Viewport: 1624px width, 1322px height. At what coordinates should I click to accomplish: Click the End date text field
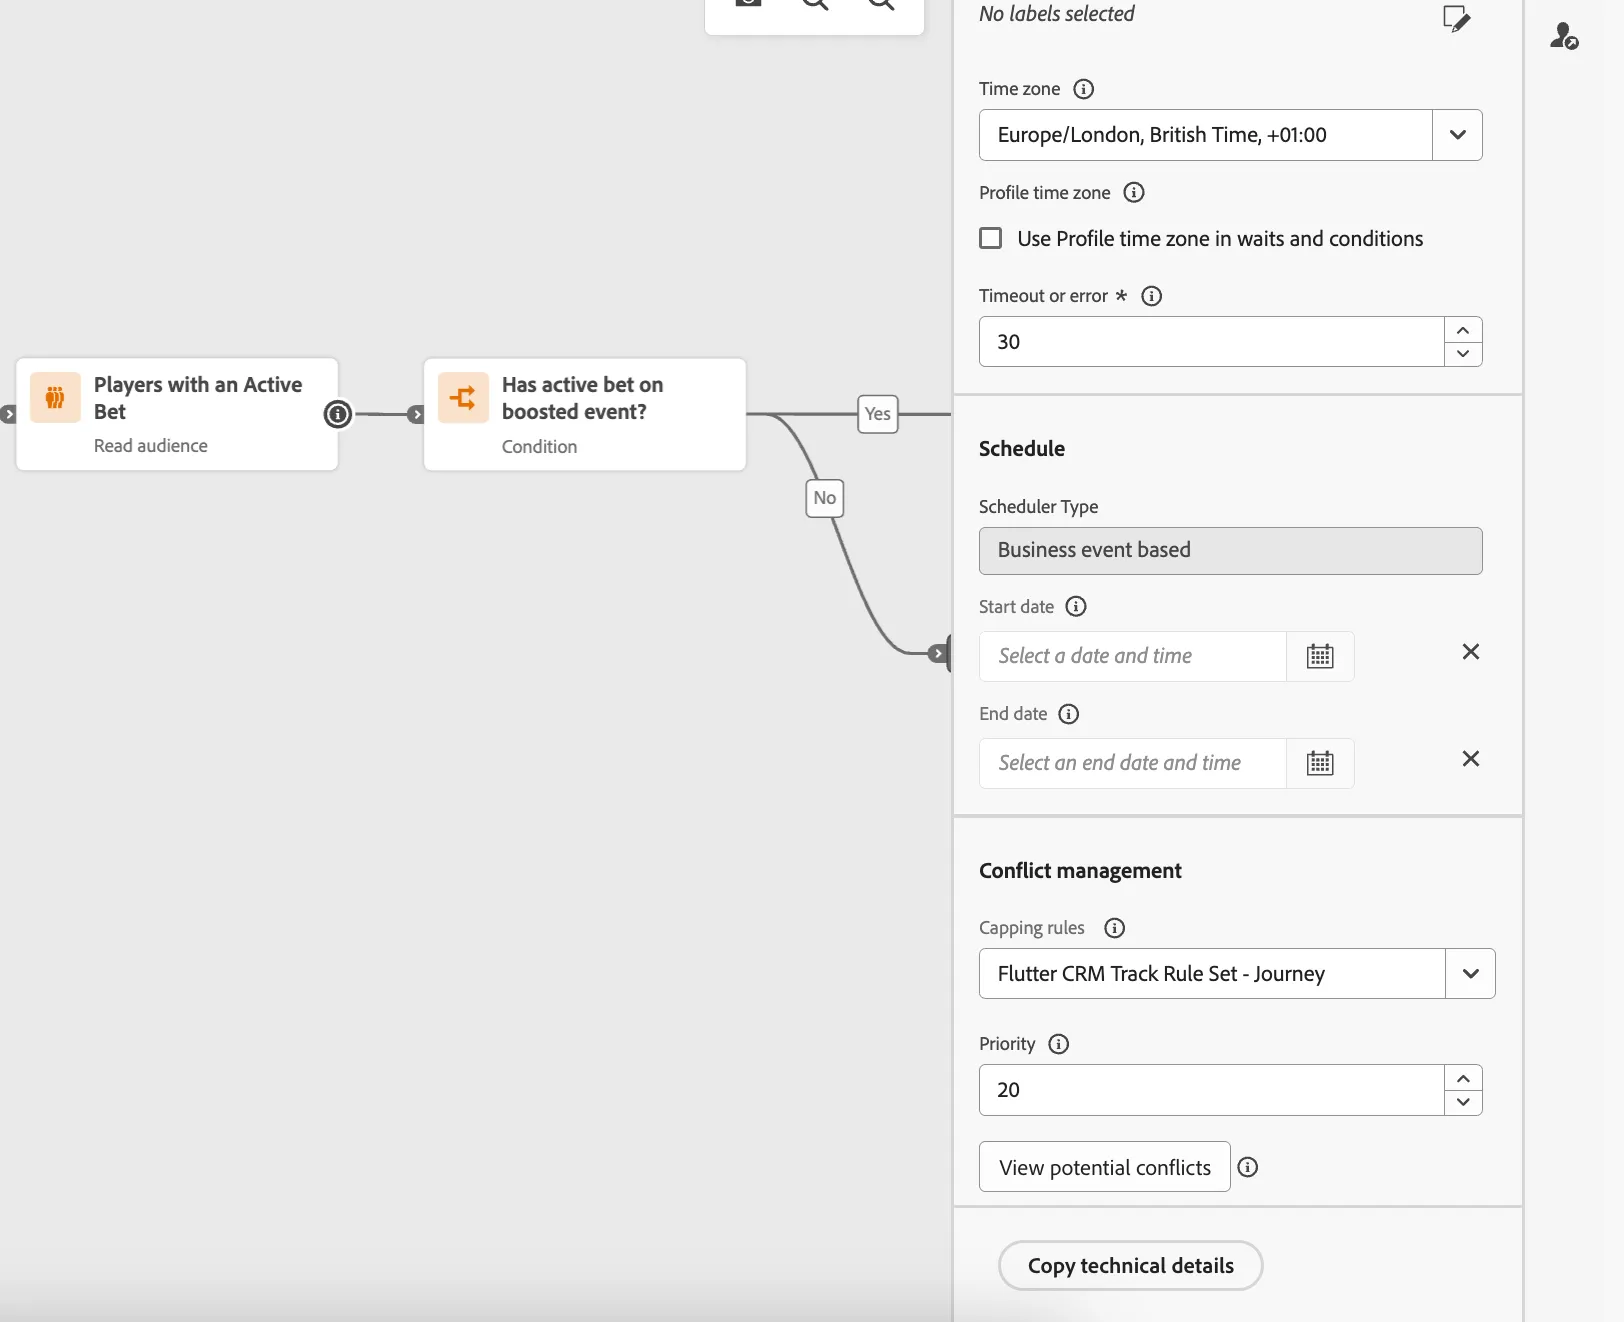click(1133, 763)
